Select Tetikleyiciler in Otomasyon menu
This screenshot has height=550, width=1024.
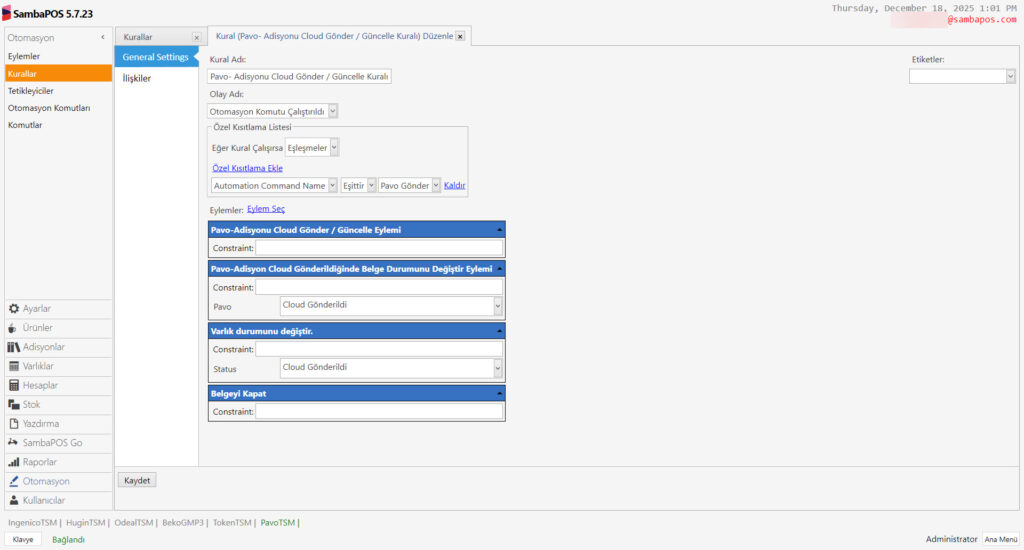(x=31, y=91)
